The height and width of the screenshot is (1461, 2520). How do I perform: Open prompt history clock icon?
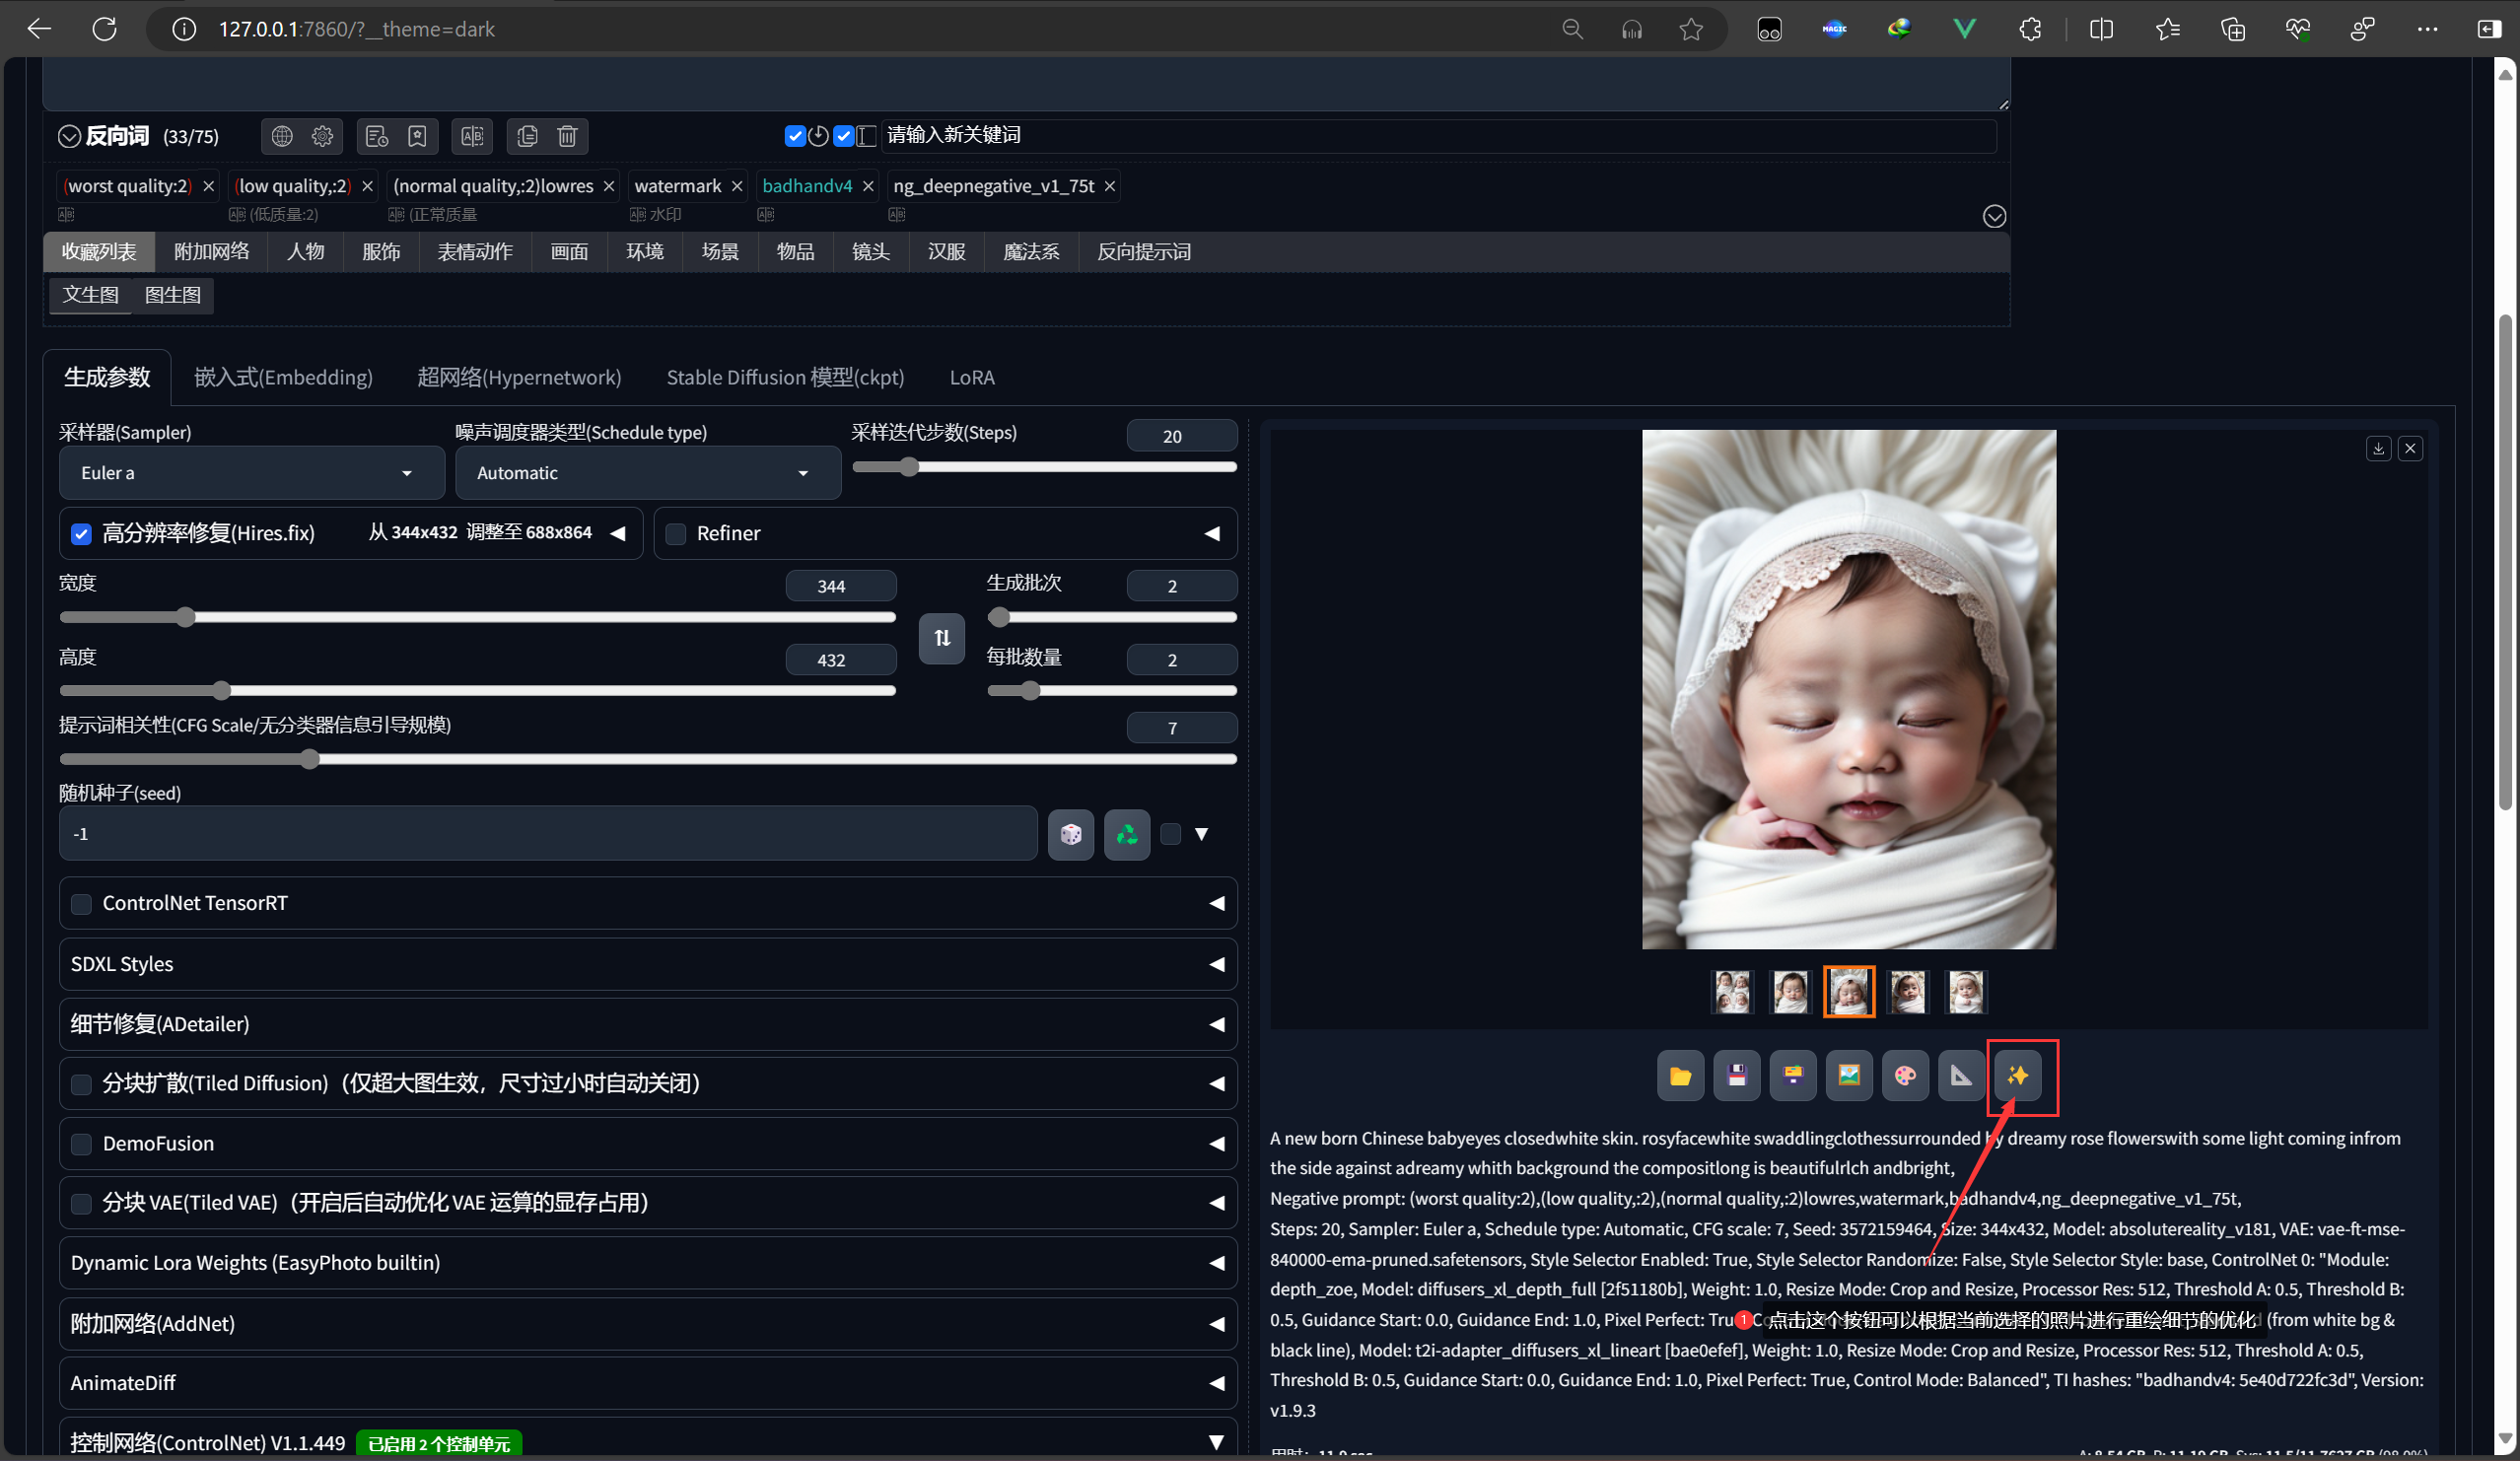pyautogui.click(x=377, y=136)
